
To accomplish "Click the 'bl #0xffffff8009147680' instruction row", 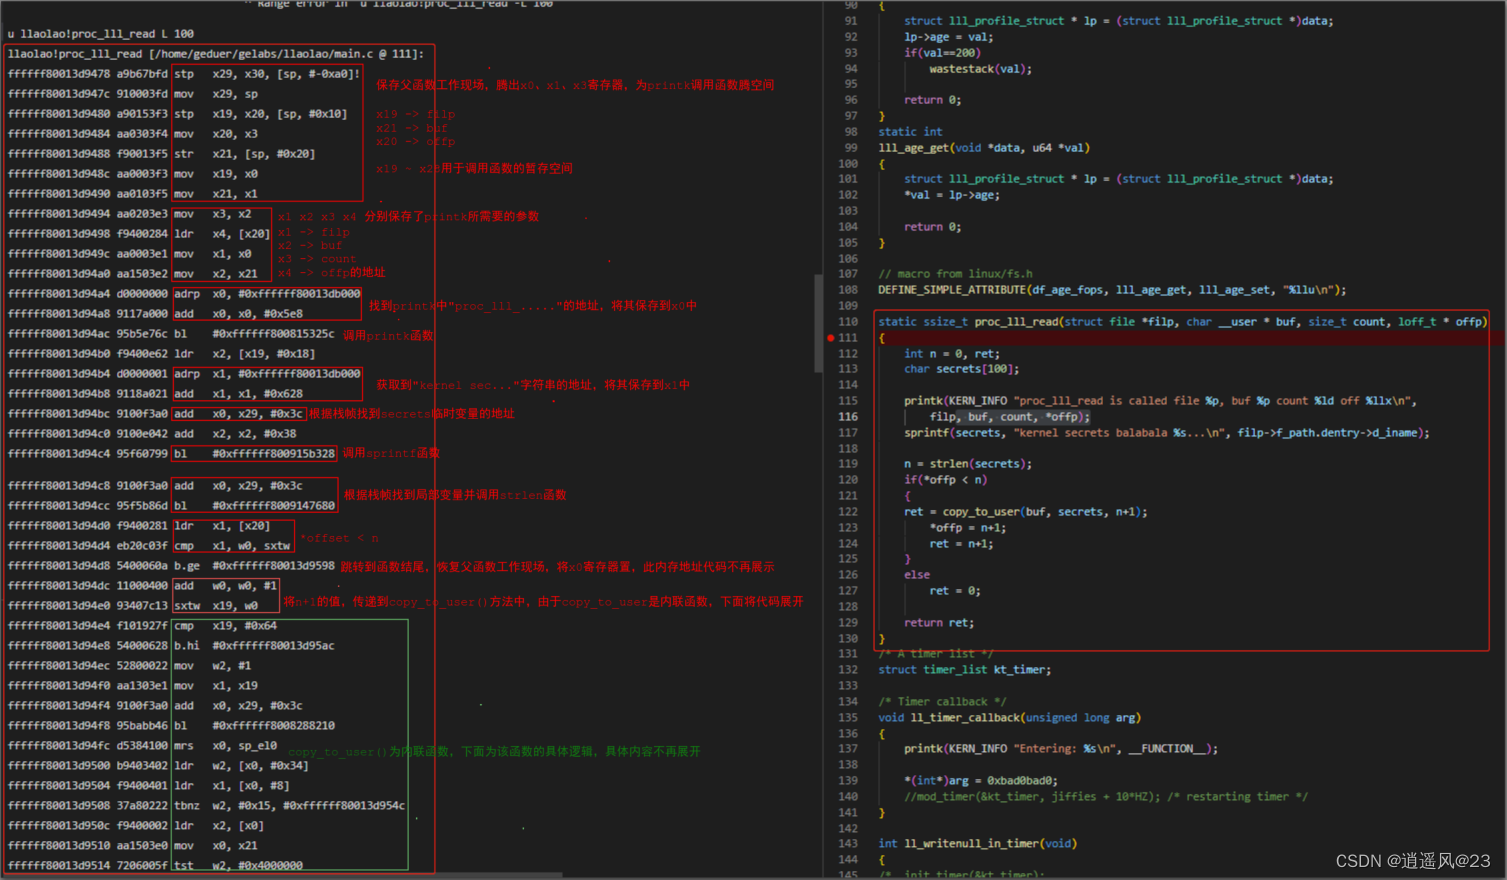I will click(x=171, y=506).
